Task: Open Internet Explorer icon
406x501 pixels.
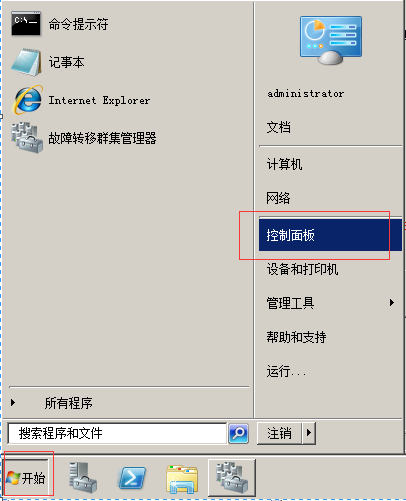Action: click(27, 100)
